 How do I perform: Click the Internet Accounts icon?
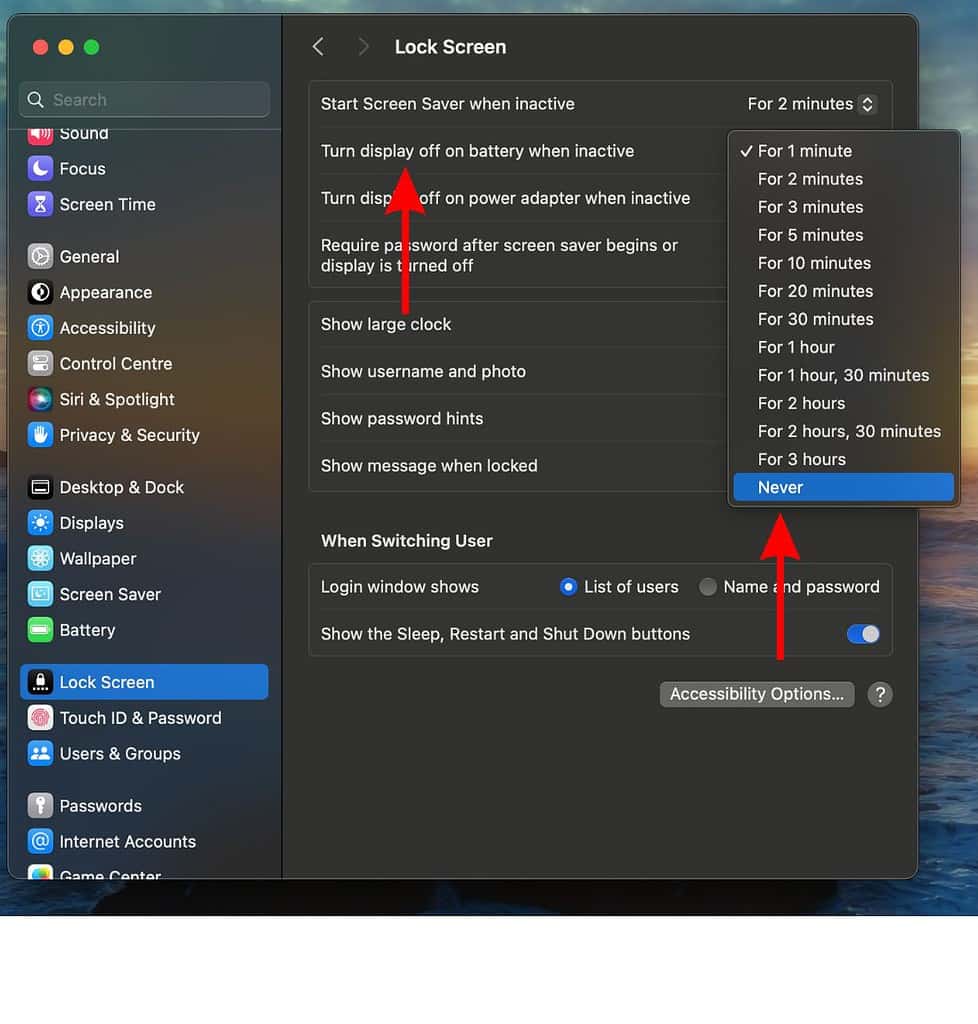pyautogui.click(x=39, y=841)
